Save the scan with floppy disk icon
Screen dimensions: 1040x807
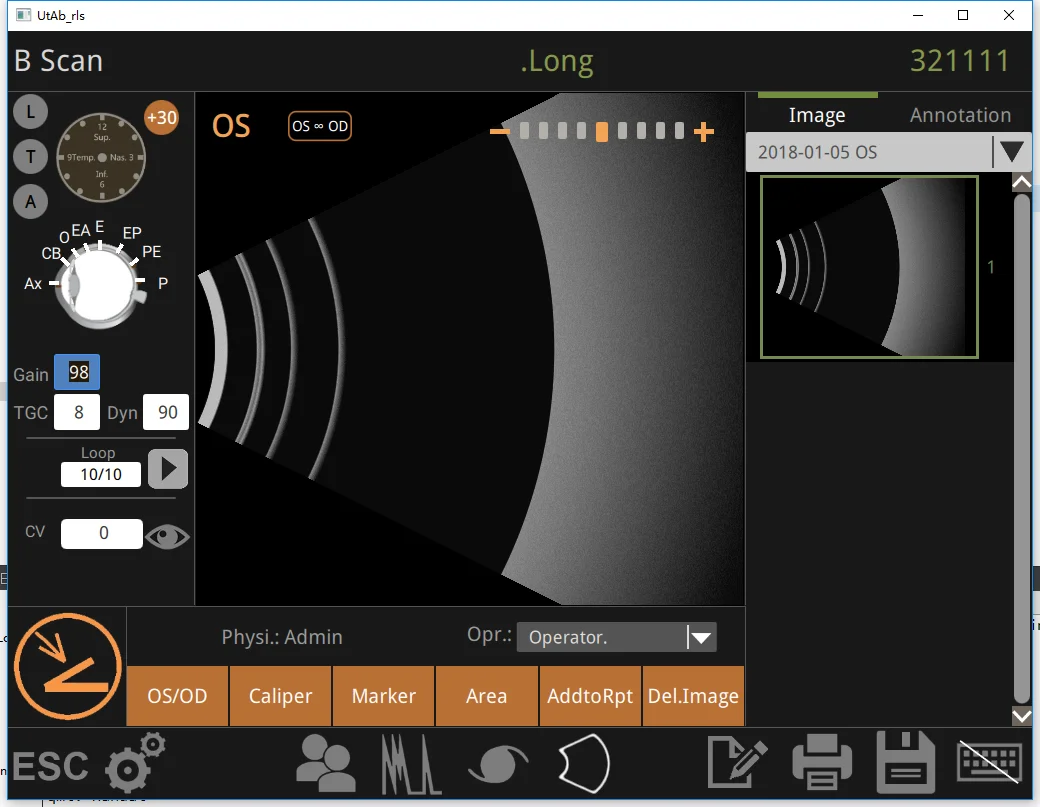point(906,764)
